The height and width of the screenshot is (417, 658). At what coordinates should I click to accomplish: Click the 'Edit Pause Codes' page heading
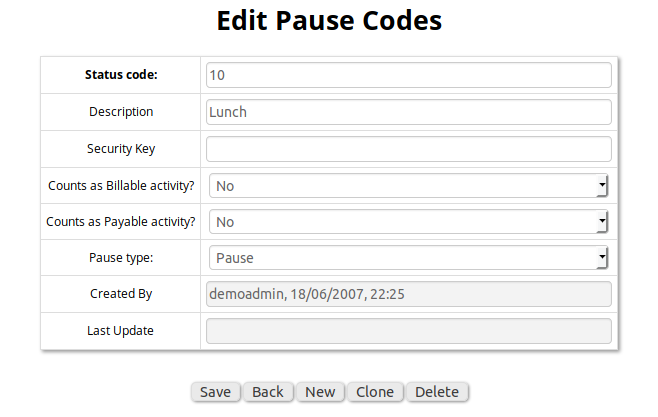tap(329, 21)
